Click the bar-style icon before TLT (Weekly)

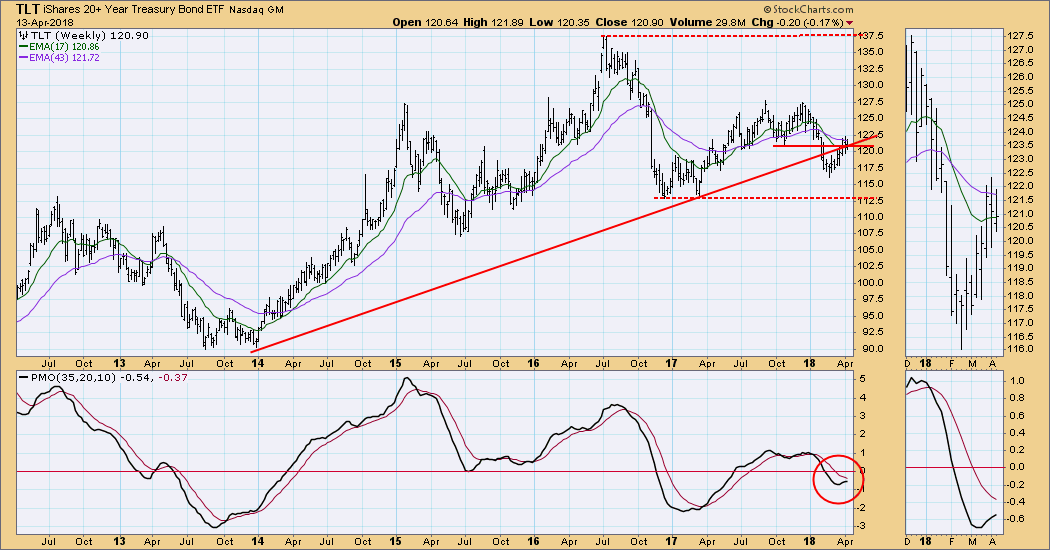point(24,36)
